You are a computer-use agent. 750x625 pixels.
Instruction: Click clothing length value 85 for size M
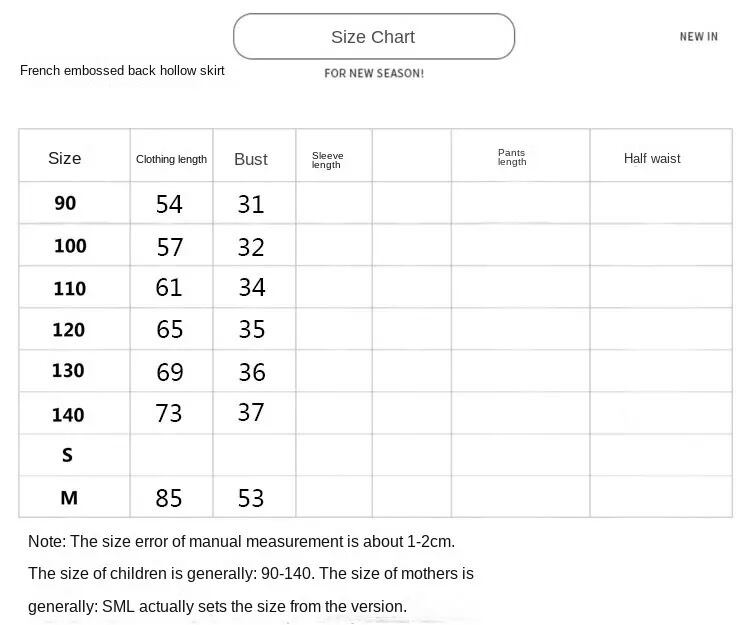[170, 497]
